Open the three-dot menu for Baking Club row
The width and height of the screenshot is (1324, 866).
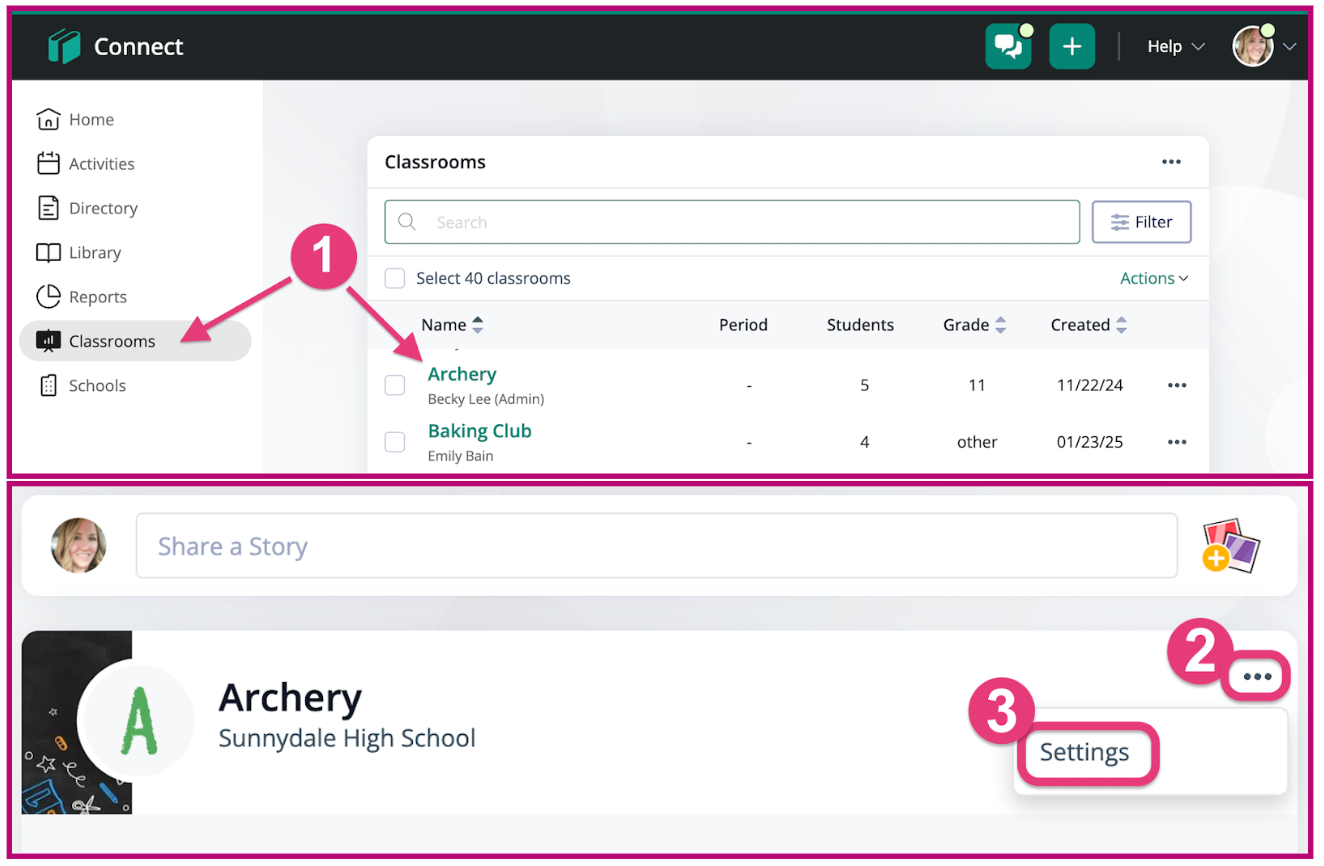coord(1177,442)
